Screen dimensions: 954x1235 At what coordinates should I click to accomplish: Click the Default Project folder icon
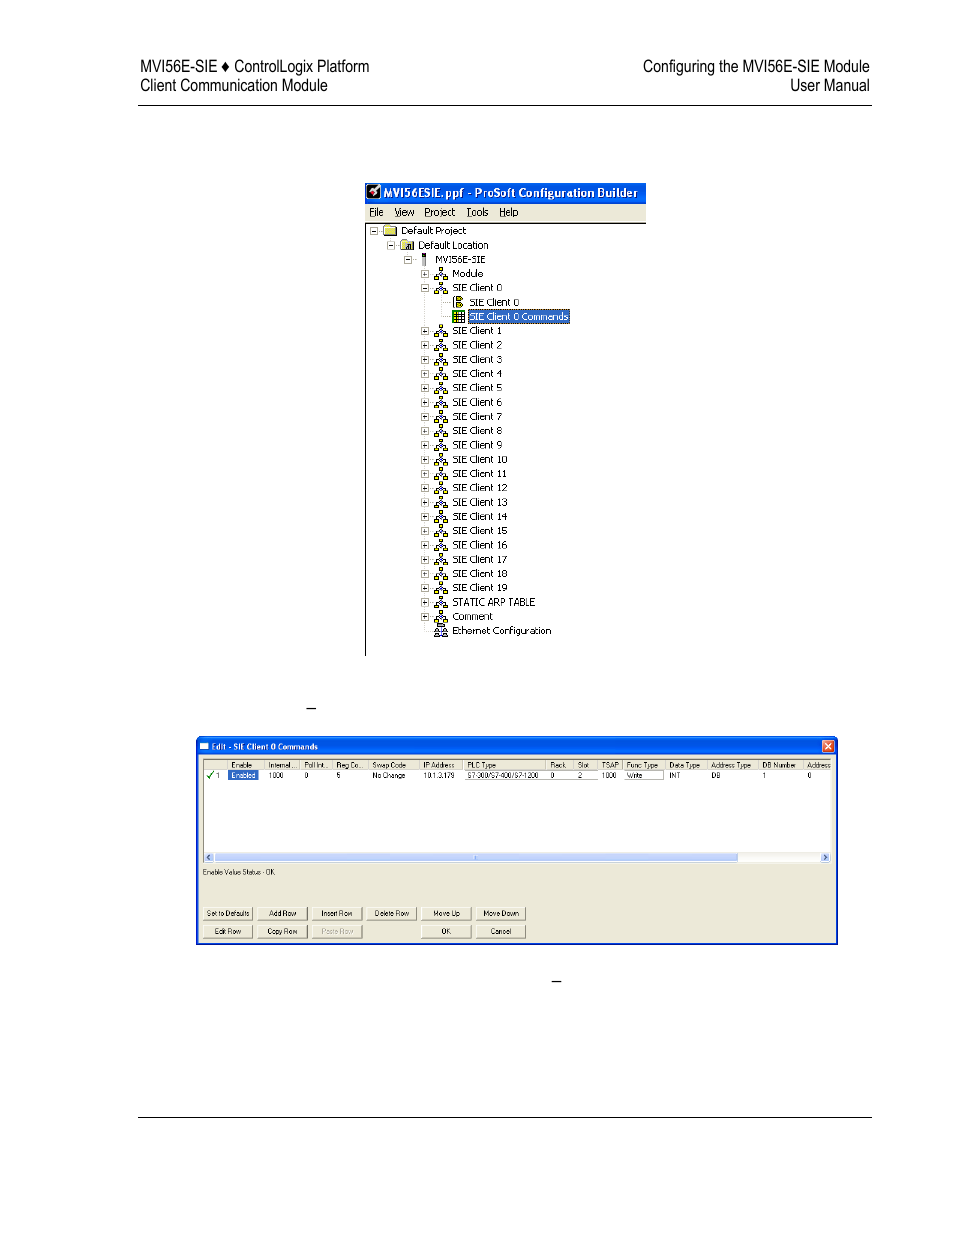click(390, 231)
